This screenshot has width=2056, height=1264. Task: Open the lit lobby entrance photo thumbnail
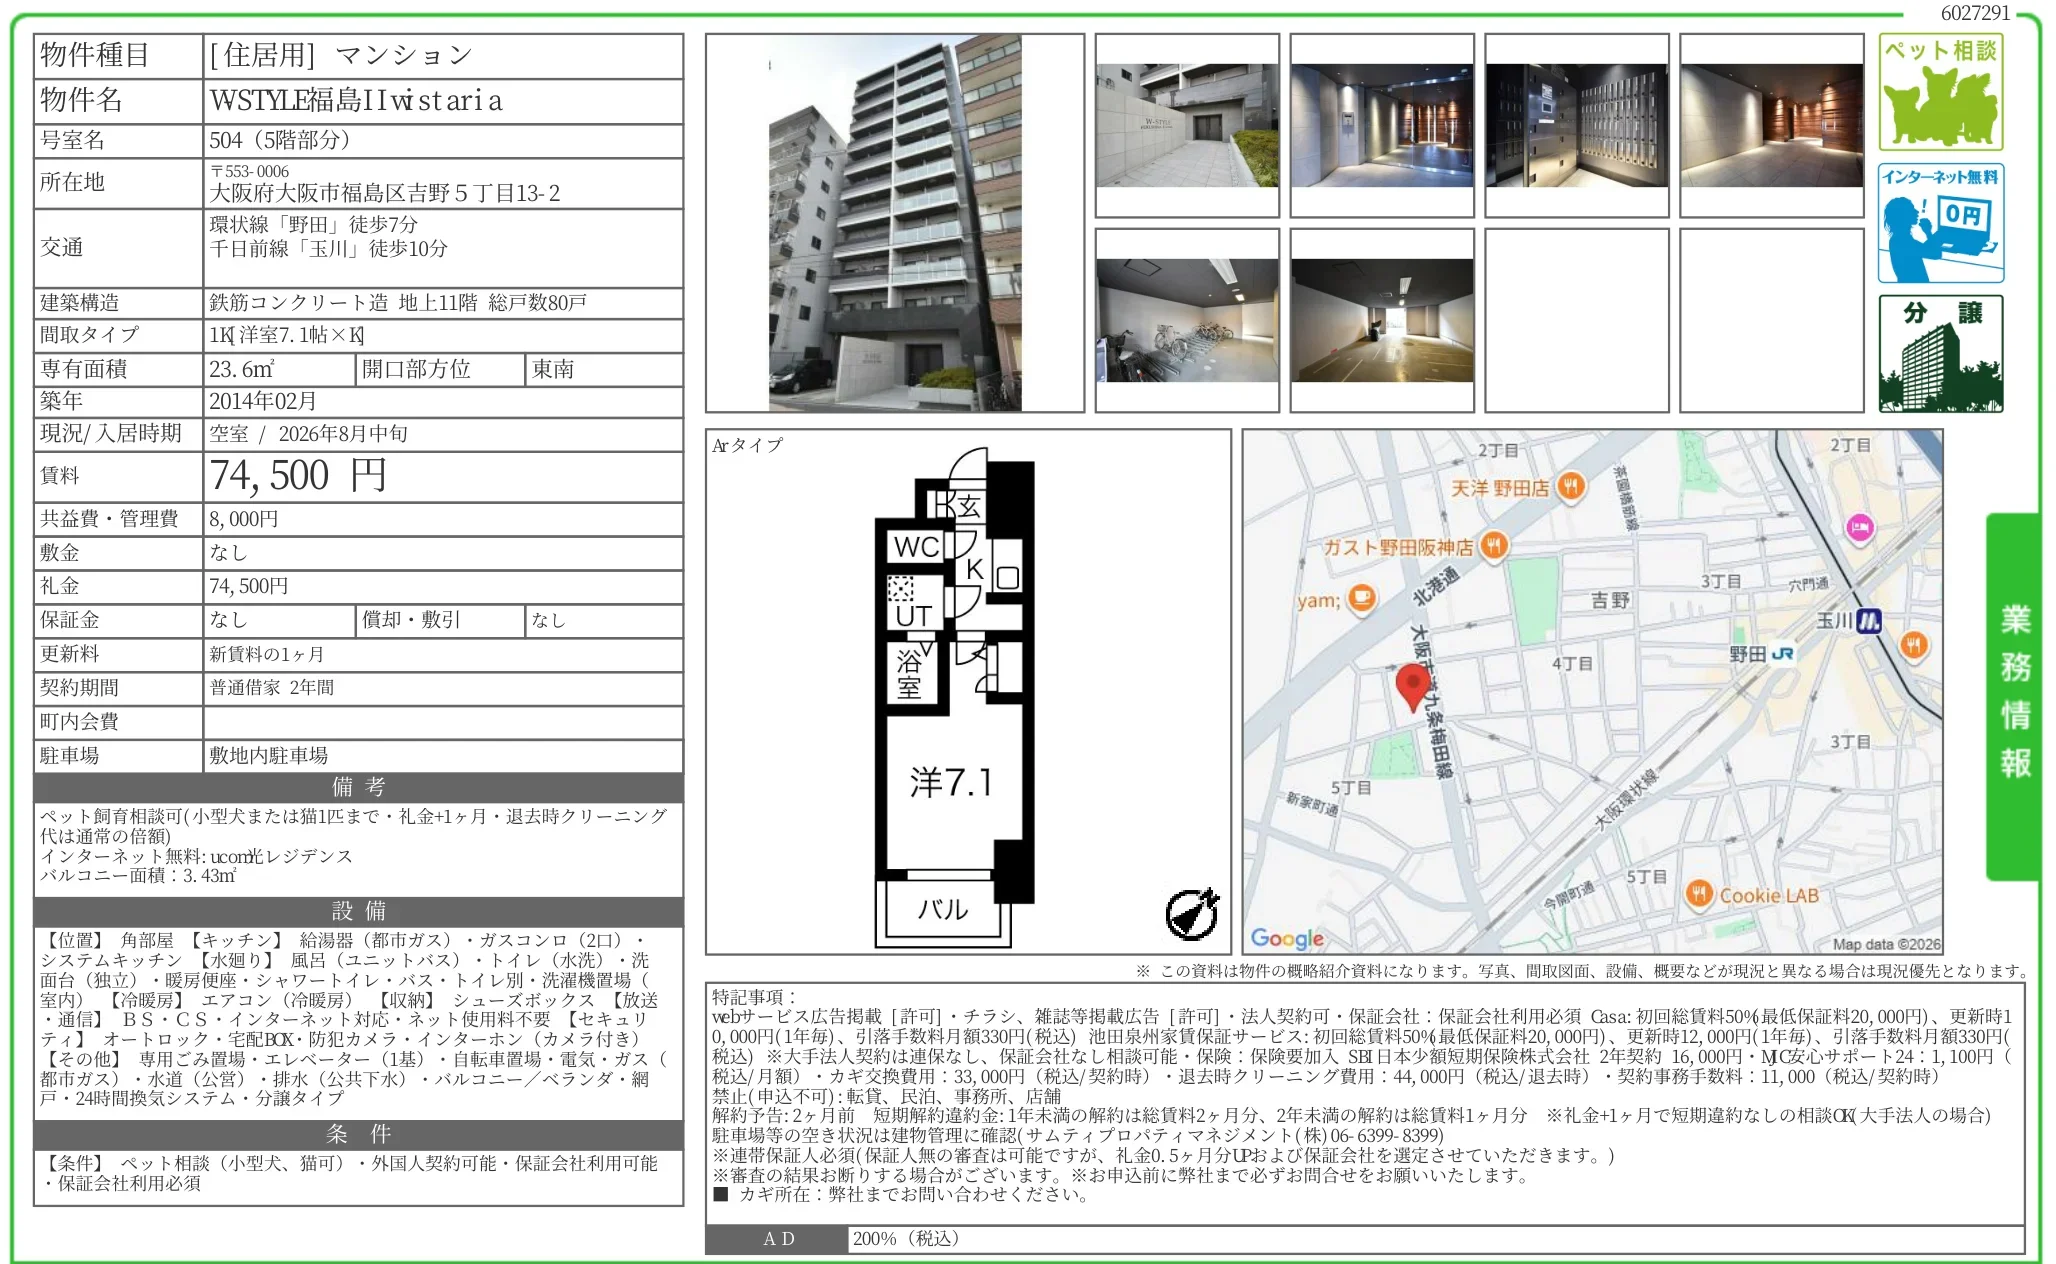point(1382,126)
